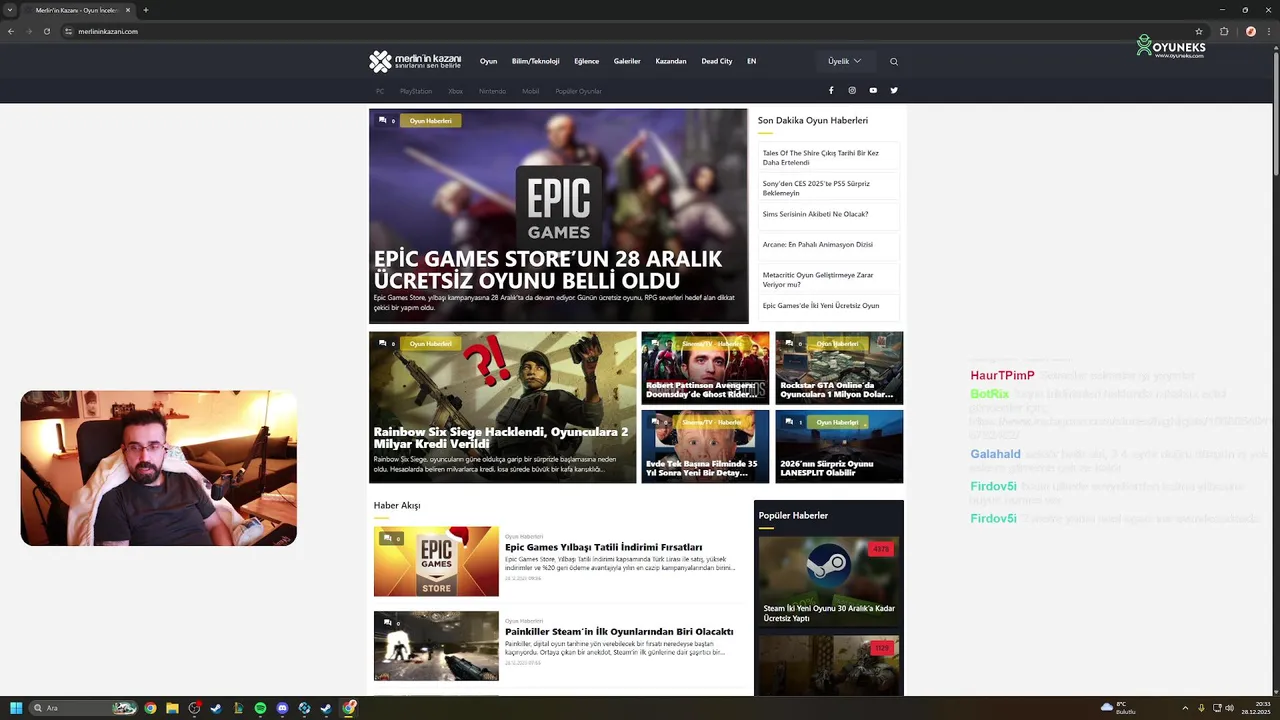Switch language with the EN link
Image resolution: width=1280 pixels, height=720 pixels.
coord(752,61)
